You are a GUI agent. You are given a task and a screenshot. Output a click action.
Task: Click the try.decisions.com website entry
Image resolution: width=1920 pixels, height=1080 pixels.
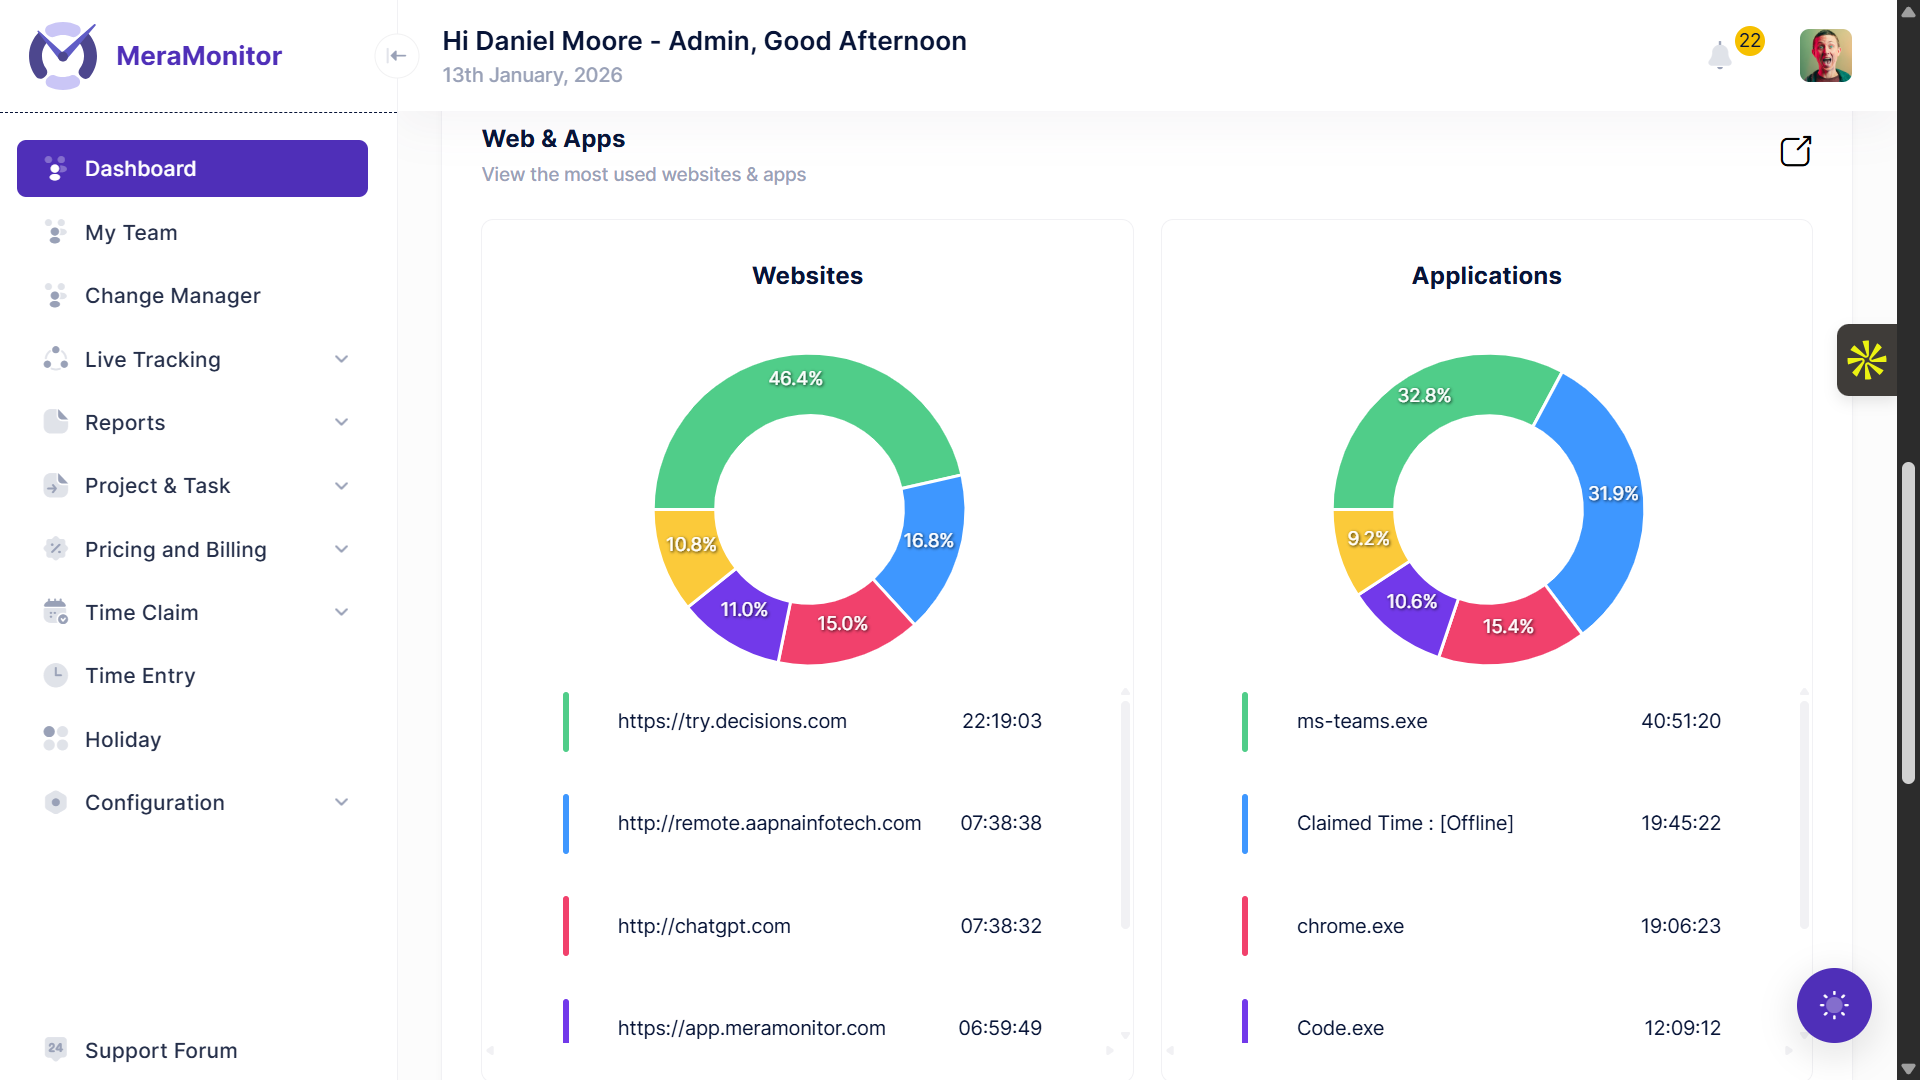[731, 721]
